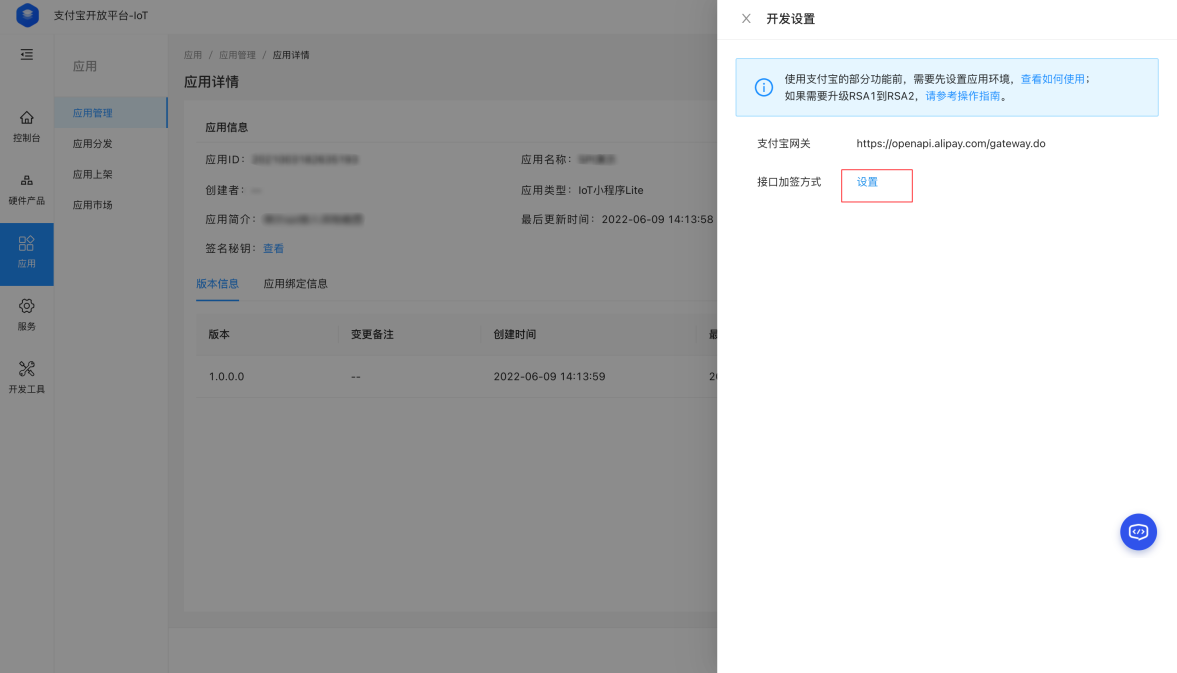This screenshot has width=1177, height=673.
Task: Click the info icon in the notice banner
Action: 763,87
